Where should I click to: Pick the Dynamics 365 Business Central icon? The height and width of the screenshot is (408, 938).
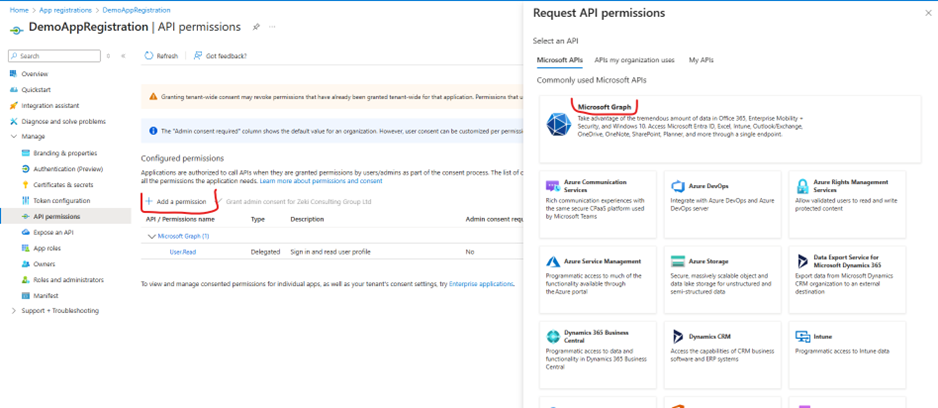(553, 336)
